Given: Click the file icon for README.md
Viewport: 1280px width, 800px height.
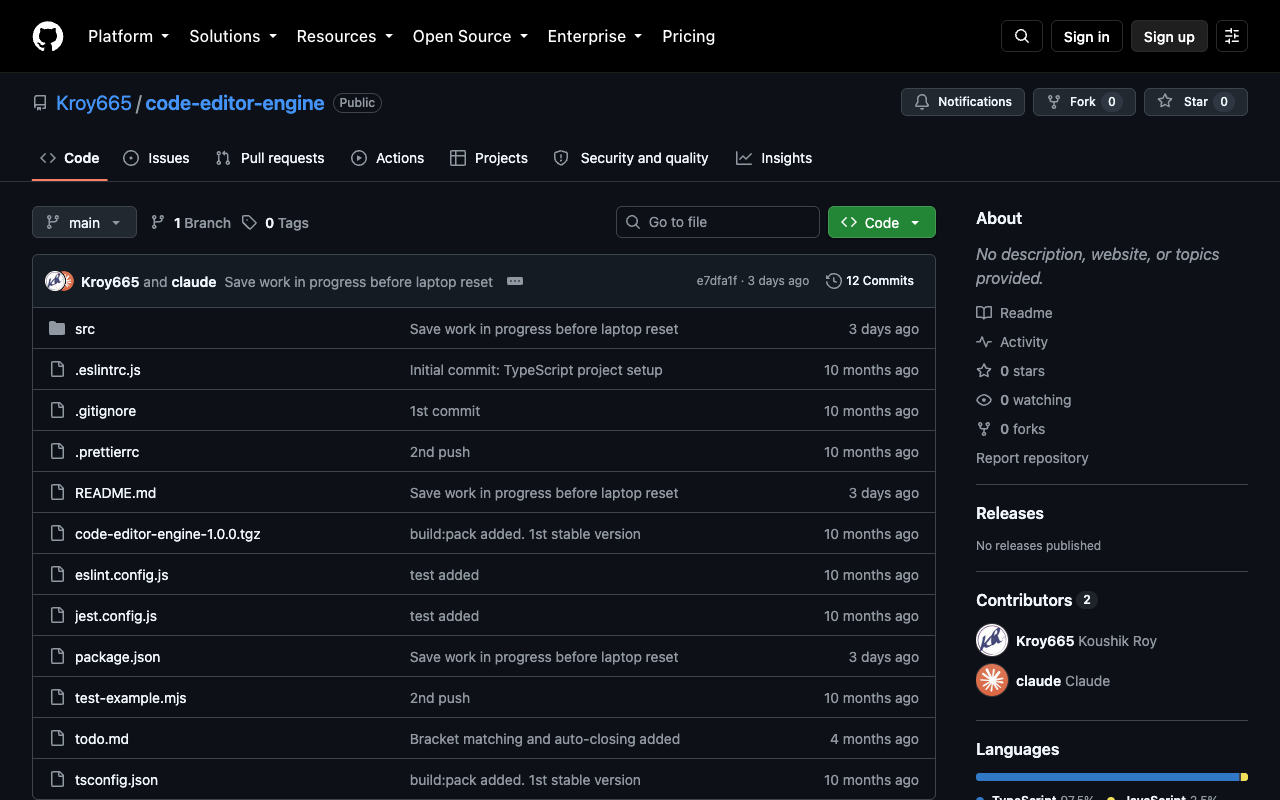Looking at the screenshot, I should point(57,493).
